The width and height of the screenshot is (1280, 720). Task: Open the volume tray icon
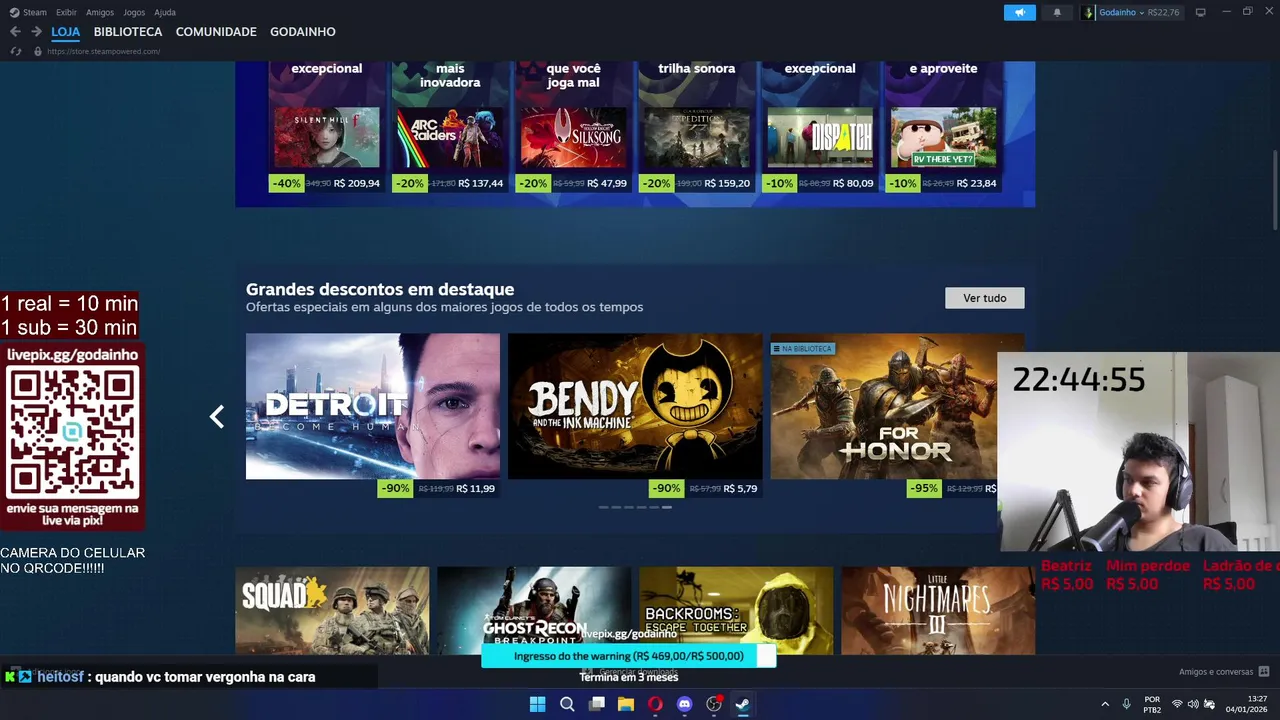pyautogui.click(x=1193, y=704)
